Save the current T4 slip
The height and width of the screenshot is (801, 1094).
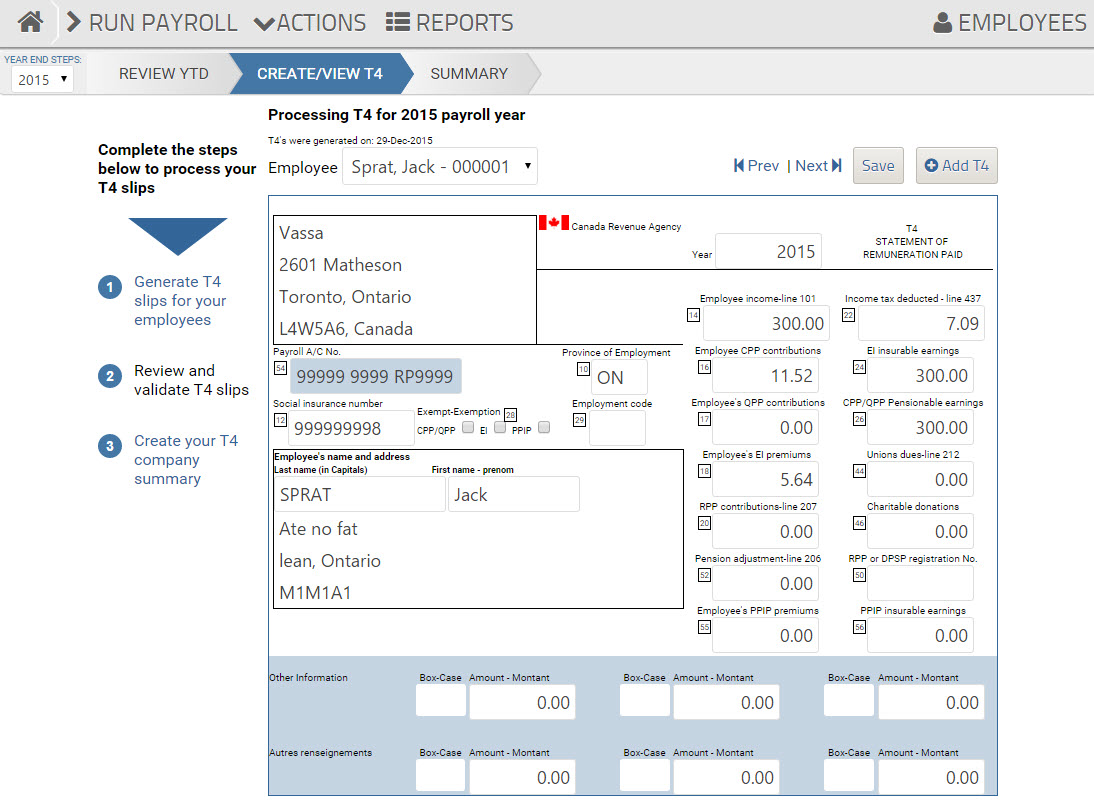click(x=877, y=165)
